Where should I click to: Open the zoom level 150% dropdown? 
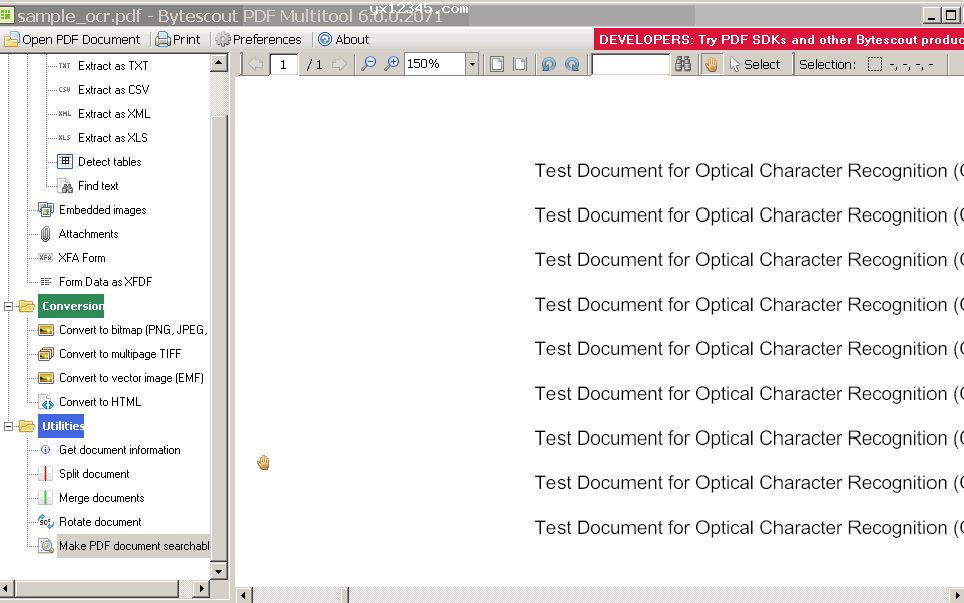[x=472, y=64]
